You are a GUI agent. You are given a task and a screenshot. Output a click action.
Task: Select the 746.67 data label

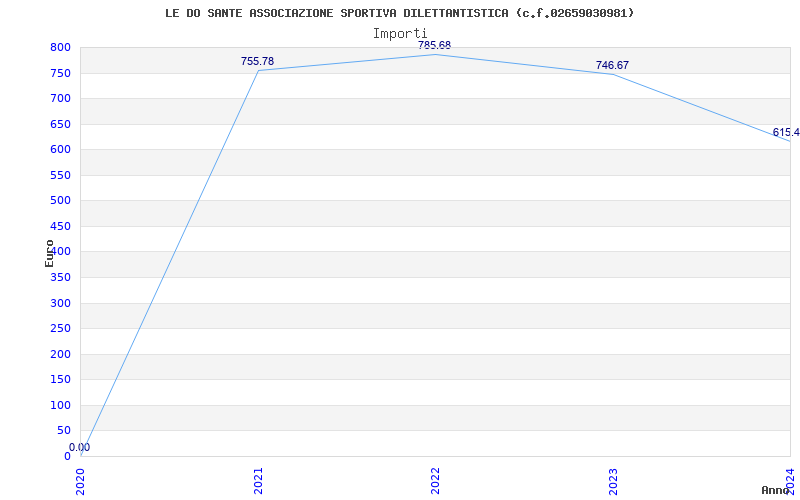(x=612, y=65)
